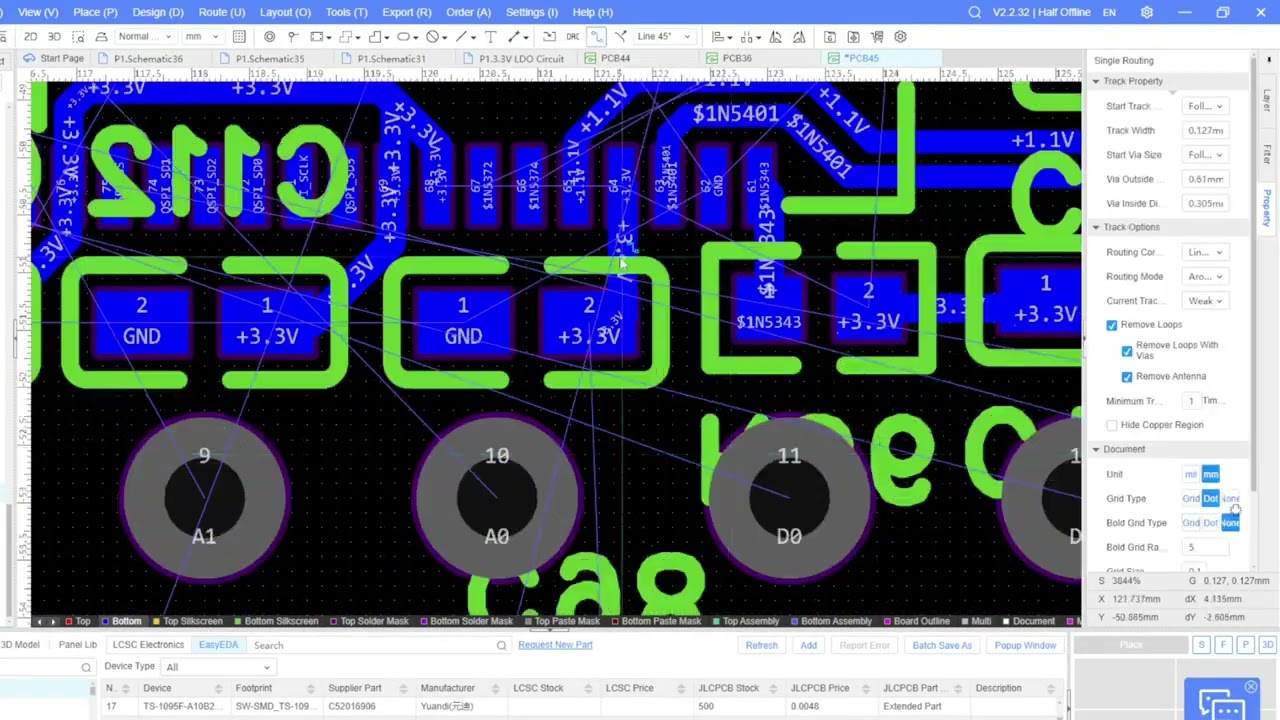Open toolbar settings gear icon
This screenshot has height=720, width=1280.
[901, 37]
